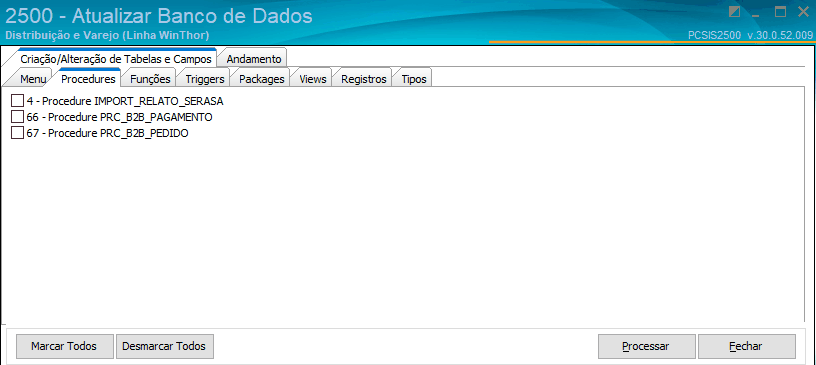Screen dimensions: 816x365
Task: Click the 'Distribuição e Varejo (Linha WinThor)' subtitle
Action: (x=107, y=36)
